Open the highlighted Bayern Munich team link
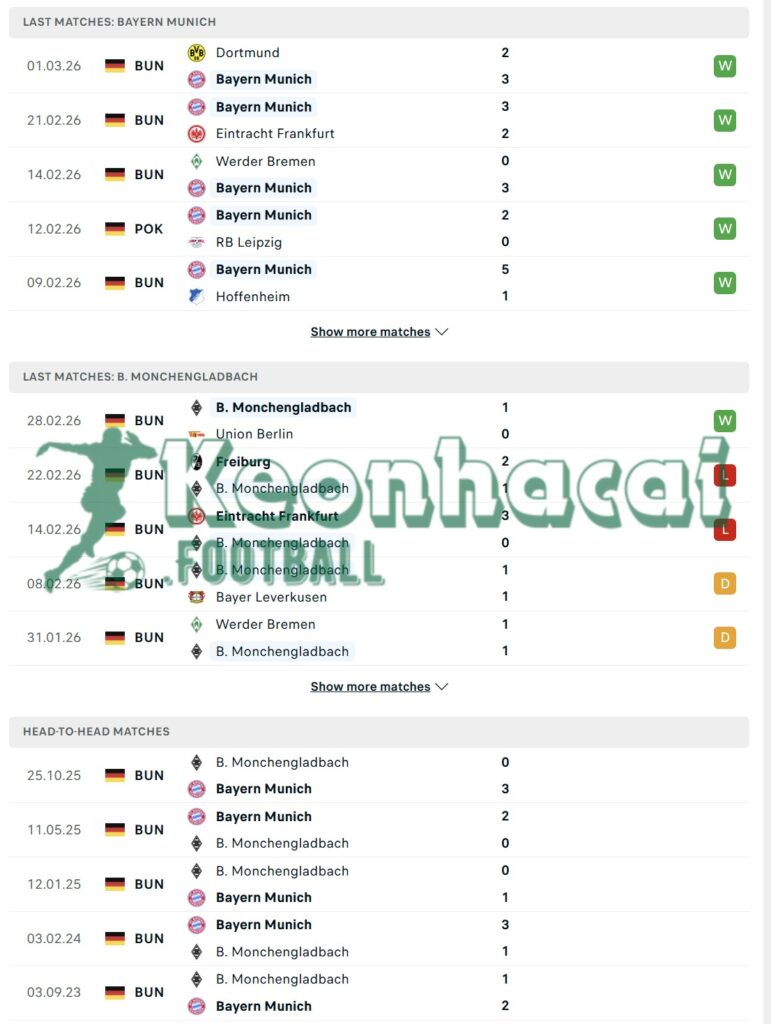The image size is (771, 1024). [263, 79]
